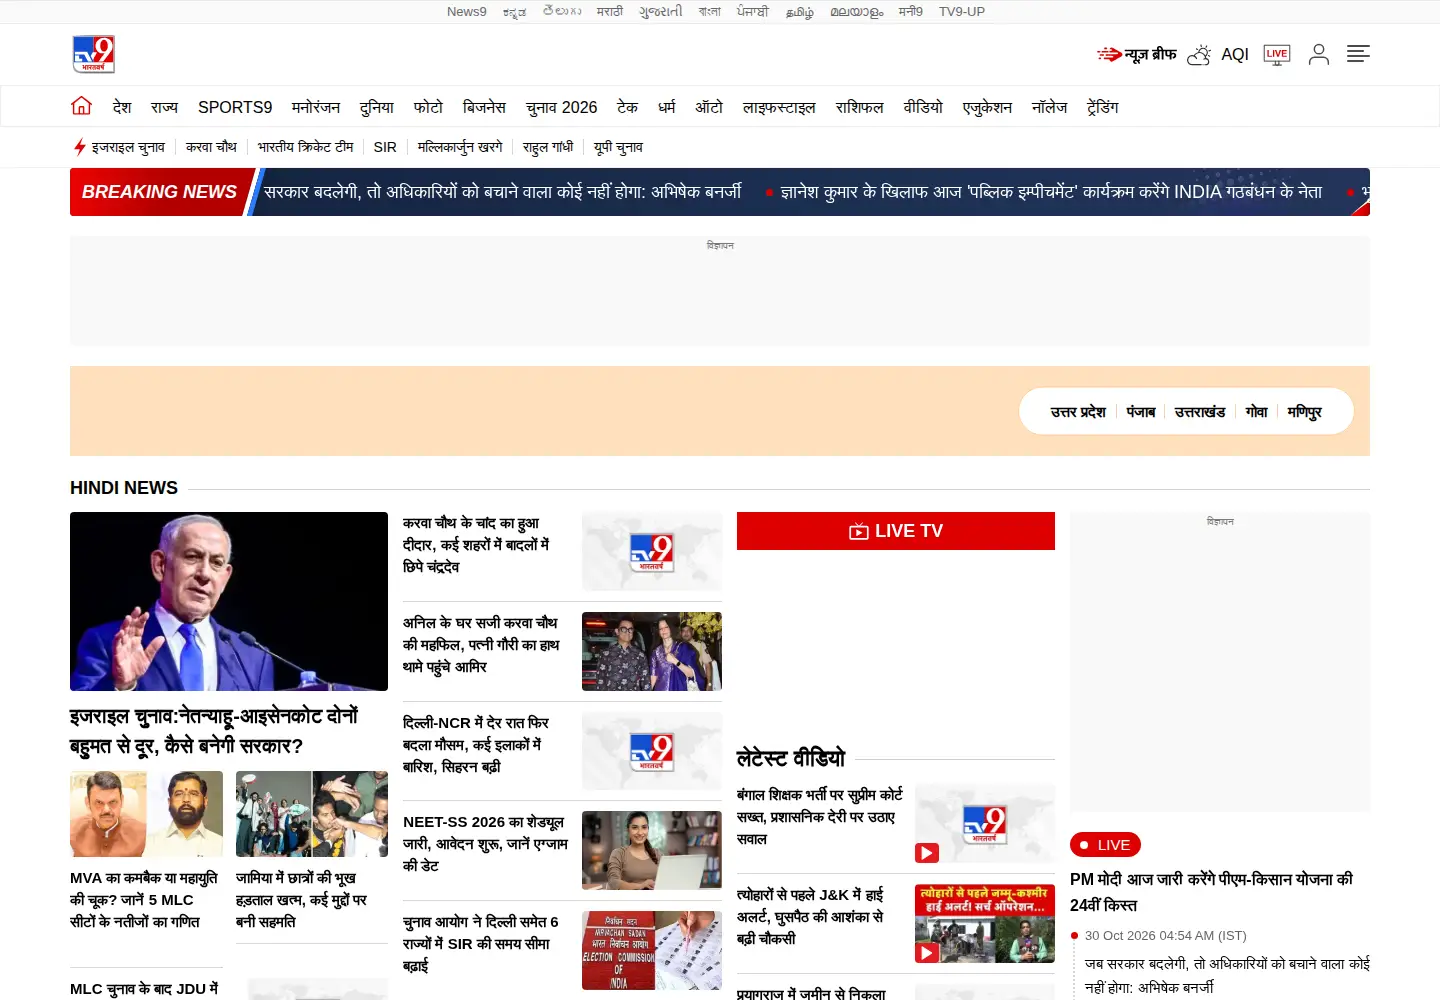1440x1000 pixels.
Task: Open the चुनाव 2026 section
Action: click(562, 107)
